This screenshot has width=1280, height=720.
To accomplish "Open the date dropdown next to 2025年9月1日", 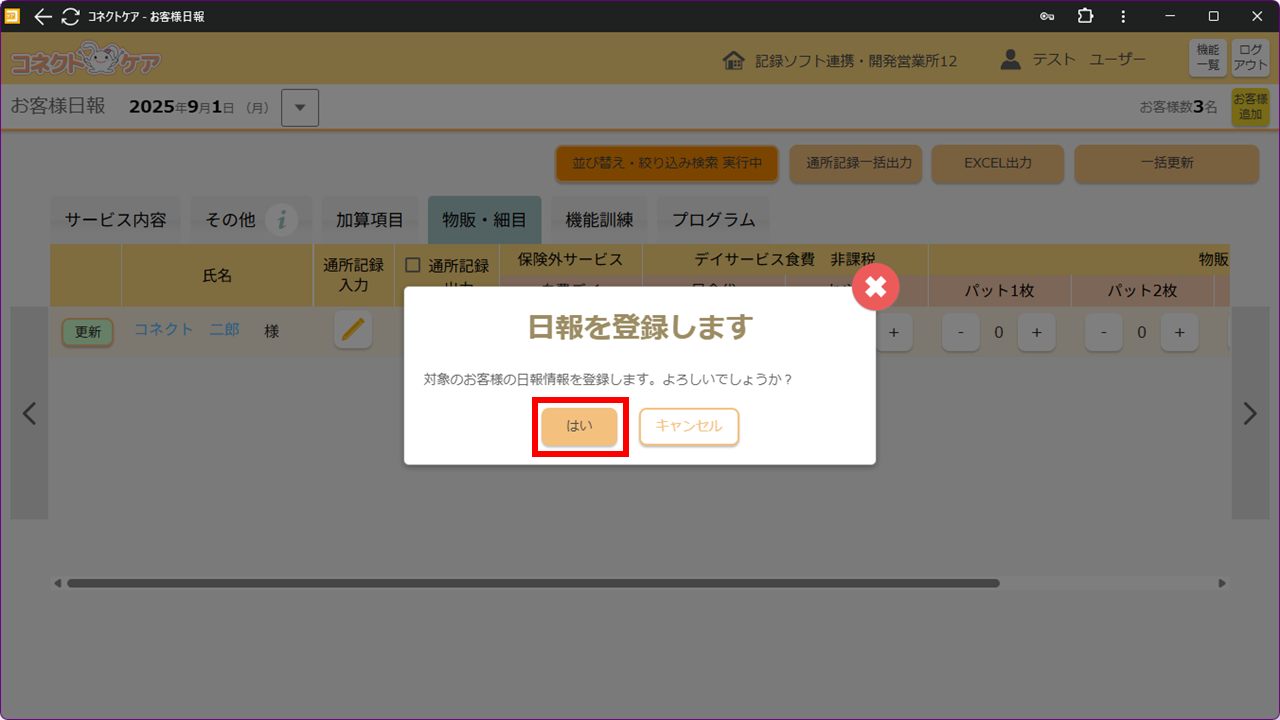I will click(x=300, y=108).
